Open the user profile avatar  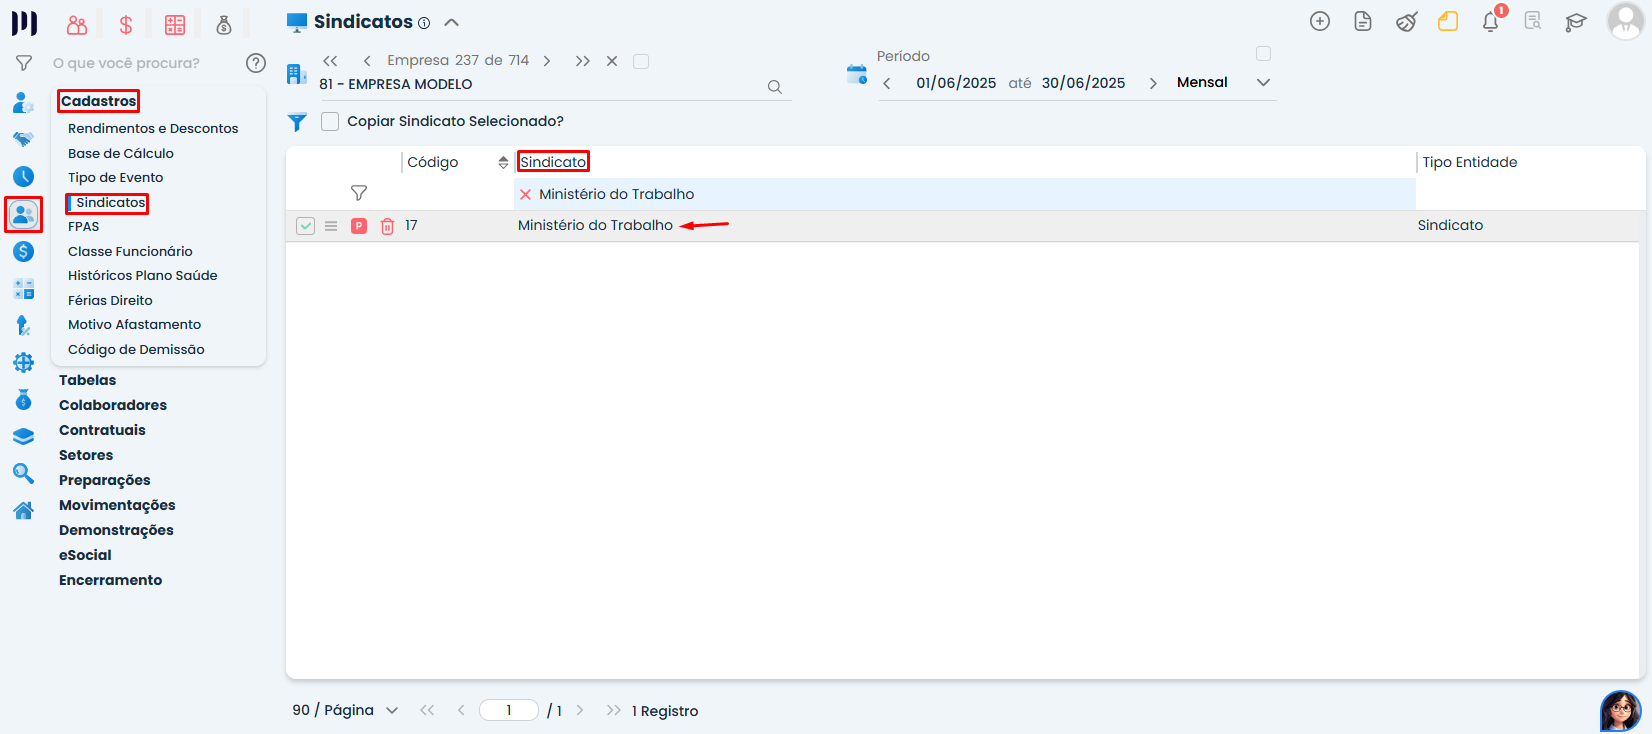1624,20
